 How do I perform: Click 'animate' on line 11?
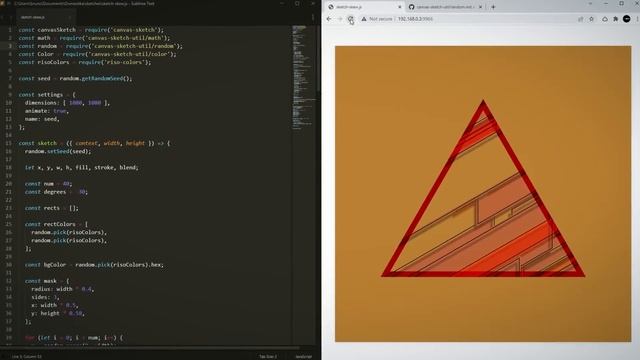pos(36,111)
